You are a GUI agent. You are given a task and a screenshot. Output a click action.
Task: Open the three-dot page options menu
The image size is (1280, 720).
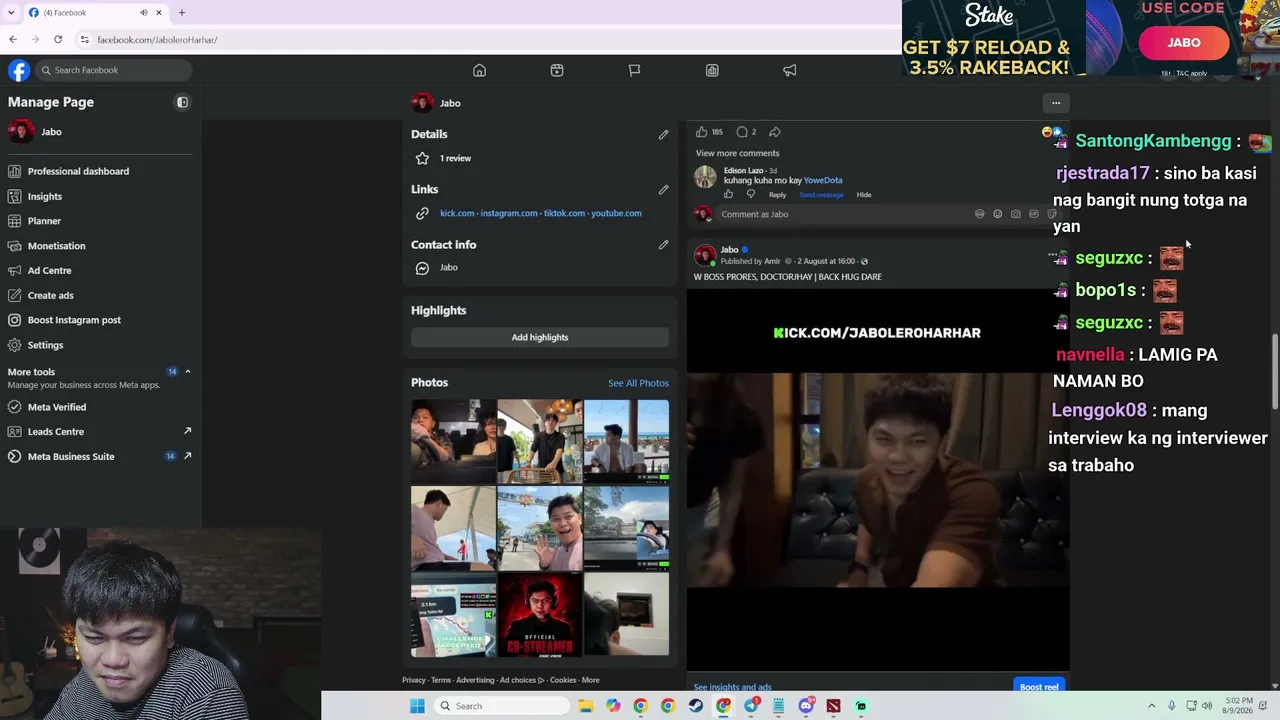click(1056, 103)
